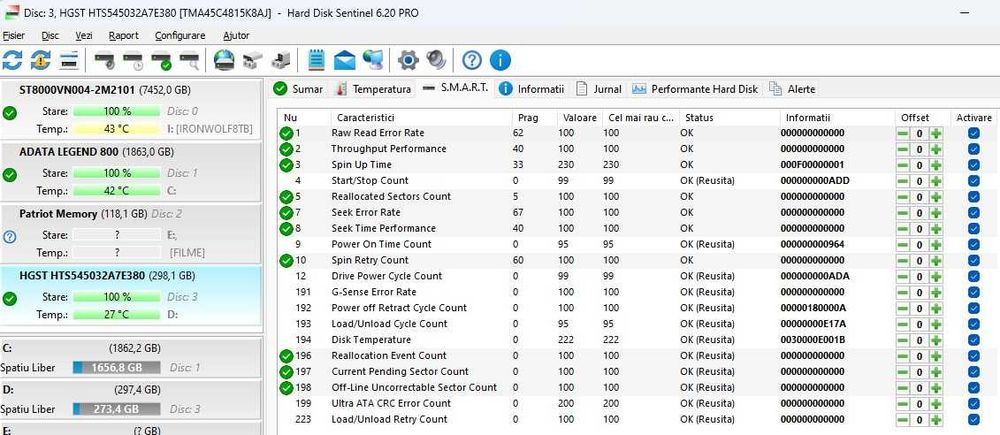This screenshot has width=1000, height=435.
Task: Click the disk with gear toolbar icon
Action: [x=105, y=61]
